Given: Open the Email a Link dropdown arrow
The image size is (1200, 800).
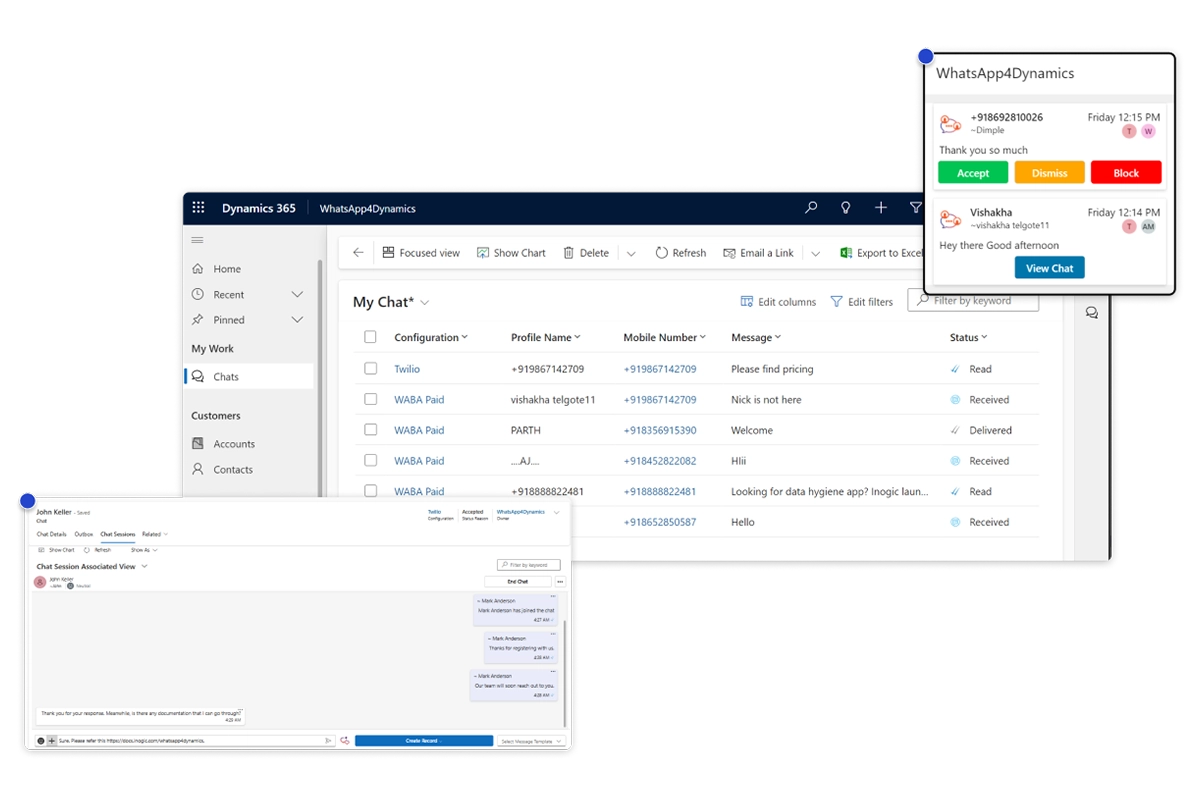Looking at the screenshot, I should click(816, 254).
